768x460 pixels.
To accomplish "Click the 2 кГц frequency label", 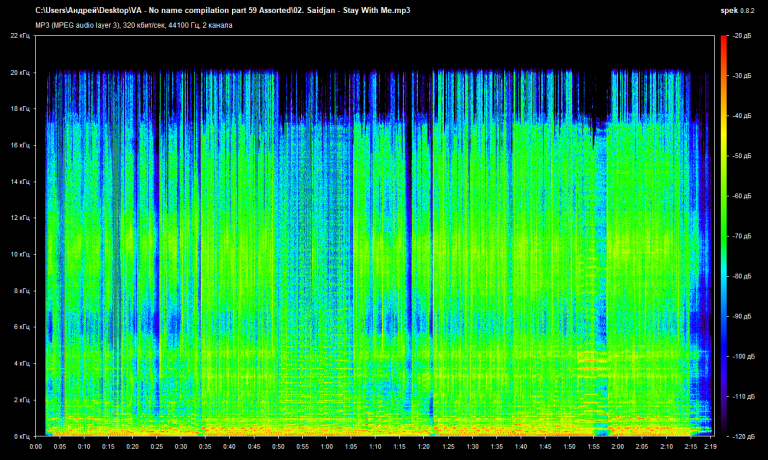I will point(22,400).
